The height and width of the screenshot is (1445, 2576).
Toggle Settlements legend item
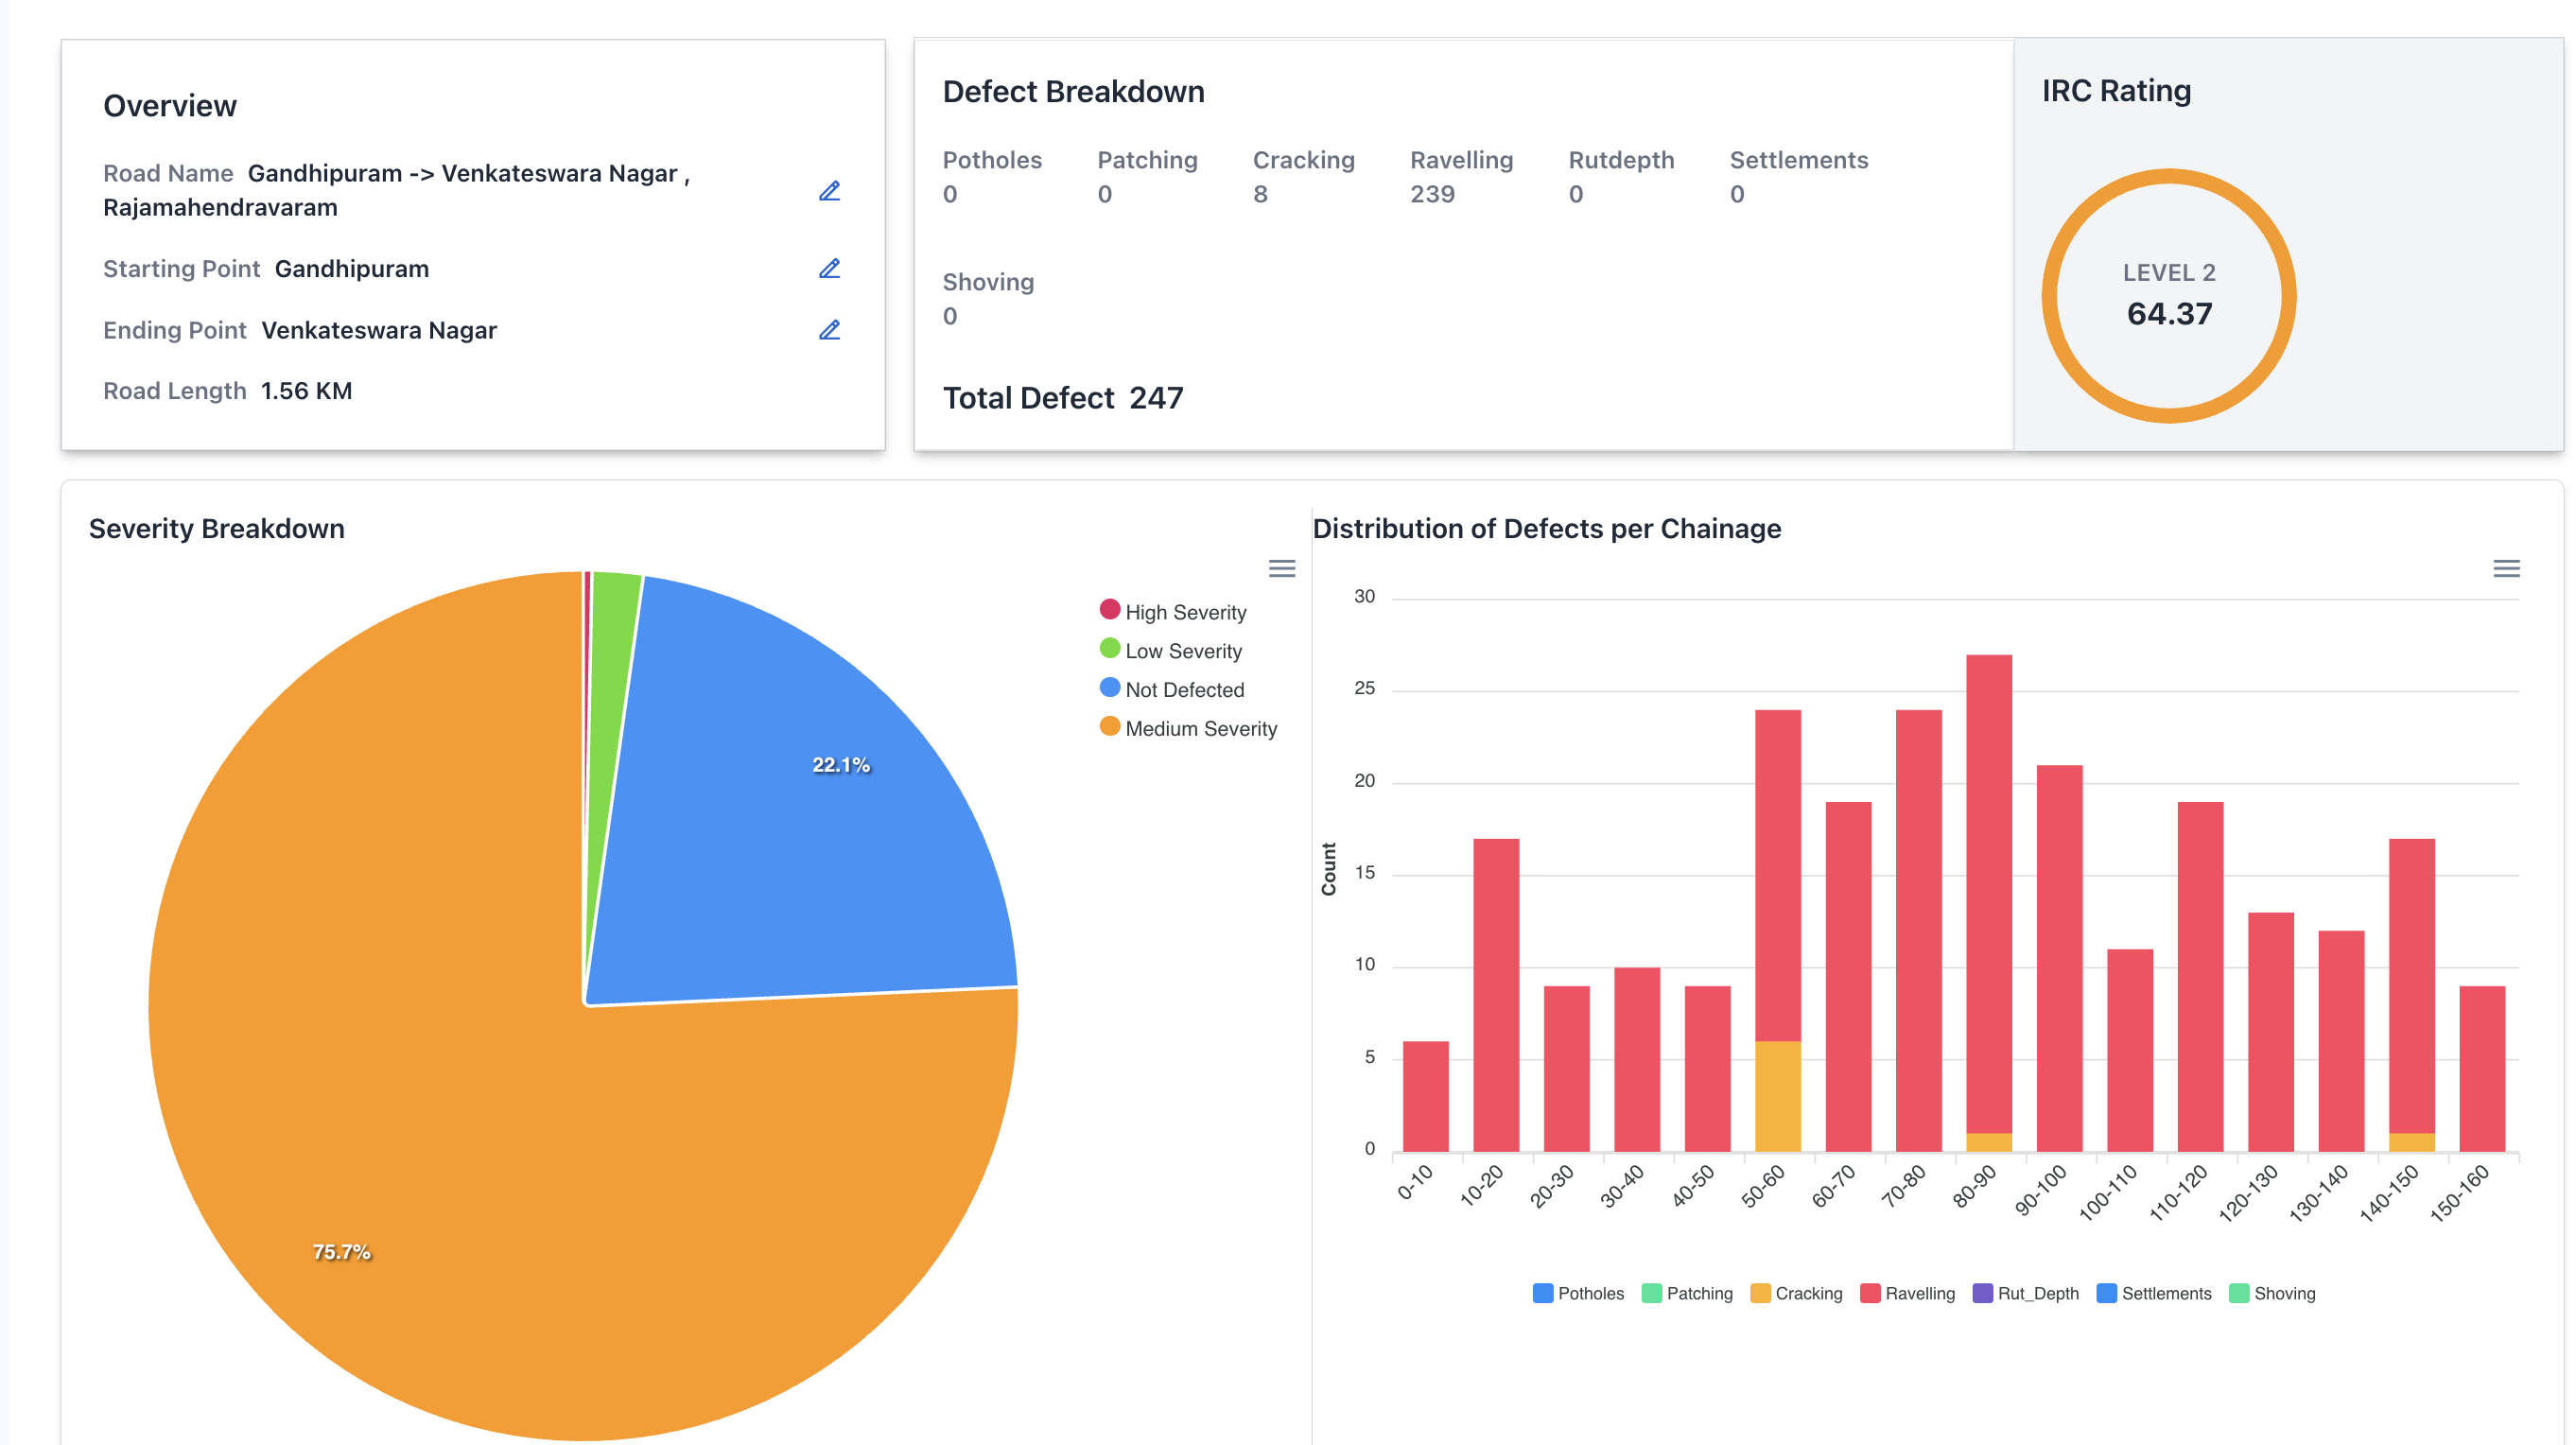(2165, 1293)
